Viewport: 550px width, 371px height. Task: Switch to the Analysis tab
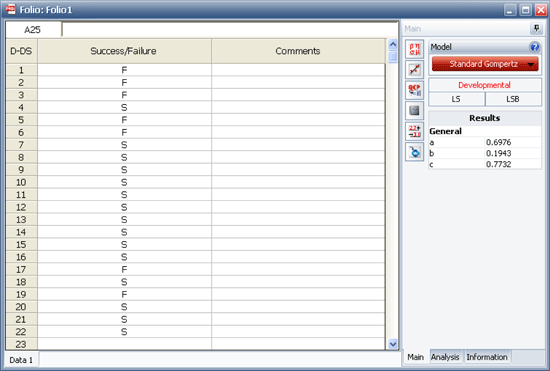tap(445, 357)
